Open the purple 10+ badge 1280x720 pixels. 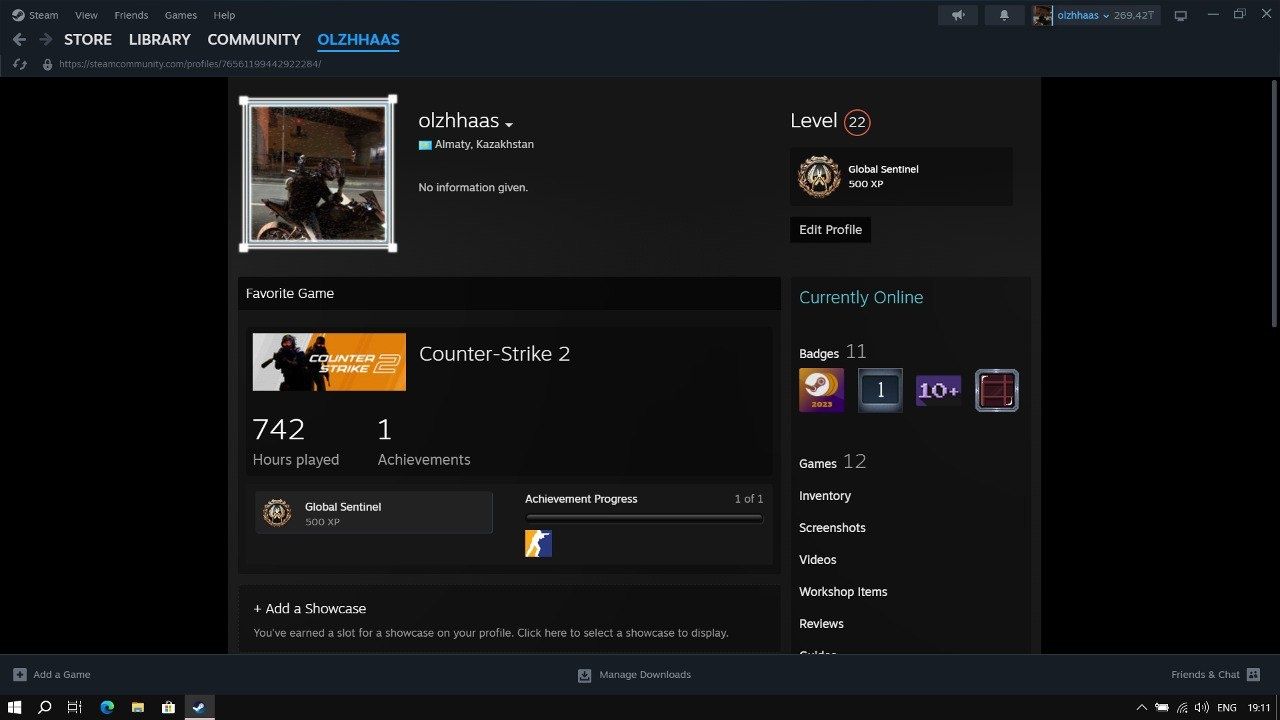pos(938,390)
